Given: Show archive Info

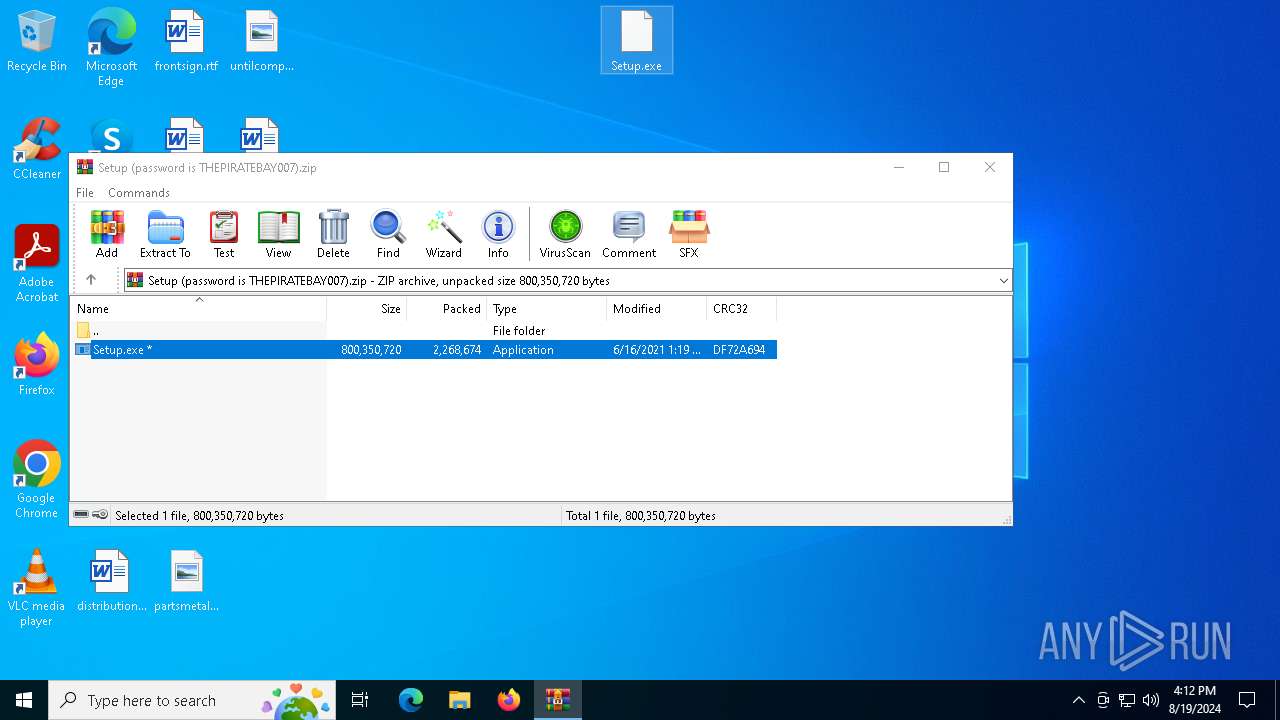Looking at the screenshot, I should (498, 235).
